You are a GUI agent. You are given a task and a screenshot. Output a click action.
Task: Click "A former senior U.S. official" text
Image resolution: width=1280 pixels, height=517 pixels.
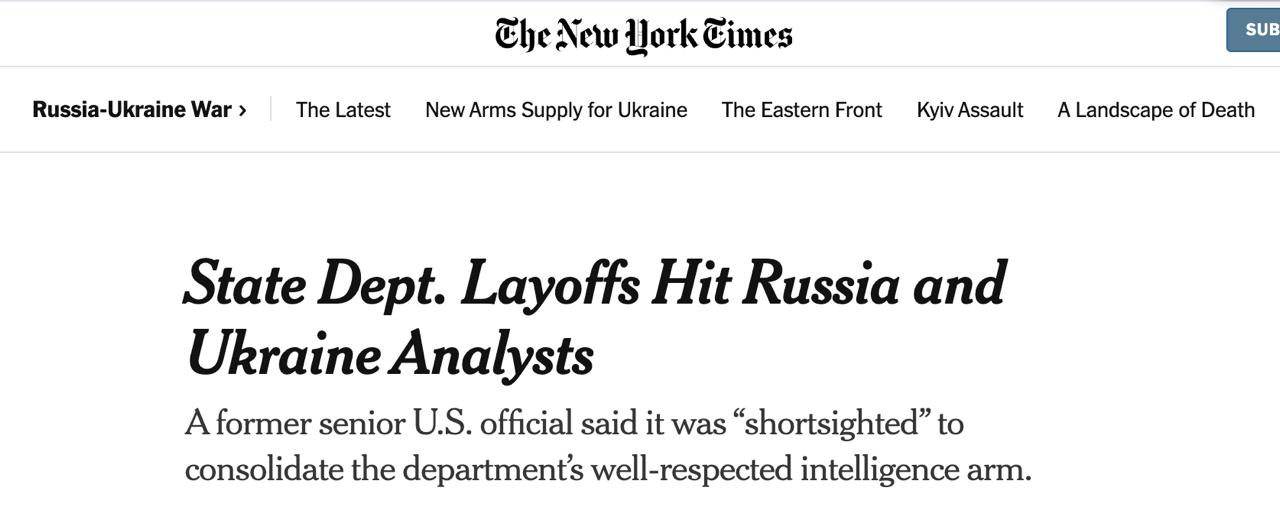pyautogui.click(x=328, y=424)
